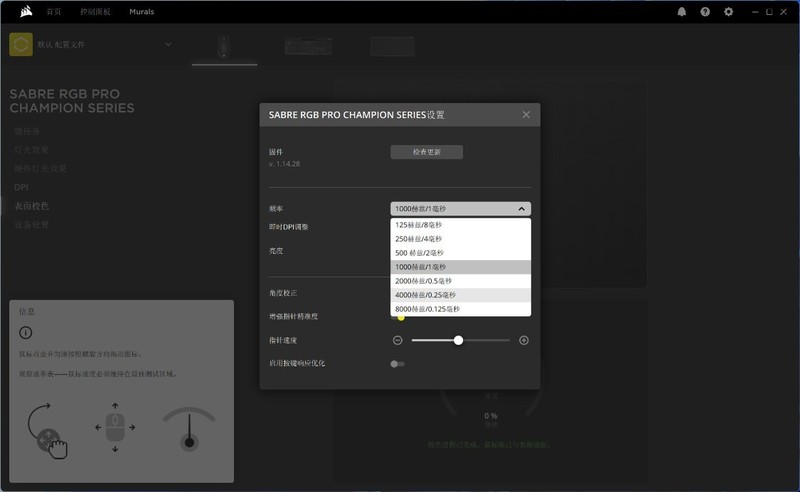Open the notifications bell
The image size is (800, 492).
pos(682,12)
